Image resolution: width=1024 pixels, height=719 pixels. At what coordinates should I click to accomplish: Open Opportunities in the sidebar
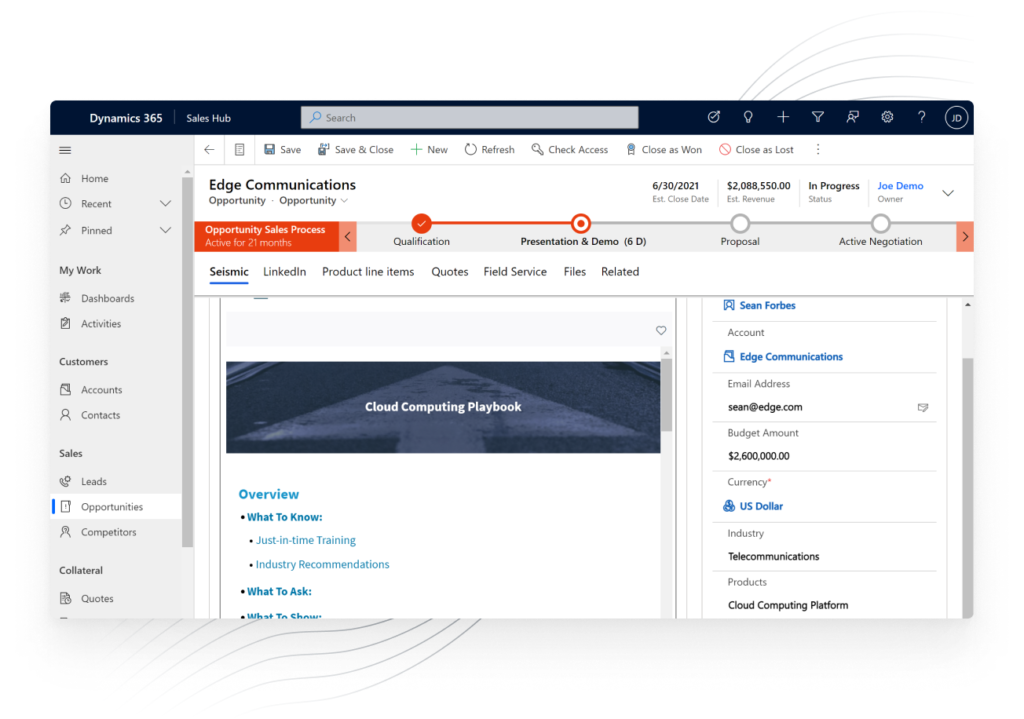[116, 507]
